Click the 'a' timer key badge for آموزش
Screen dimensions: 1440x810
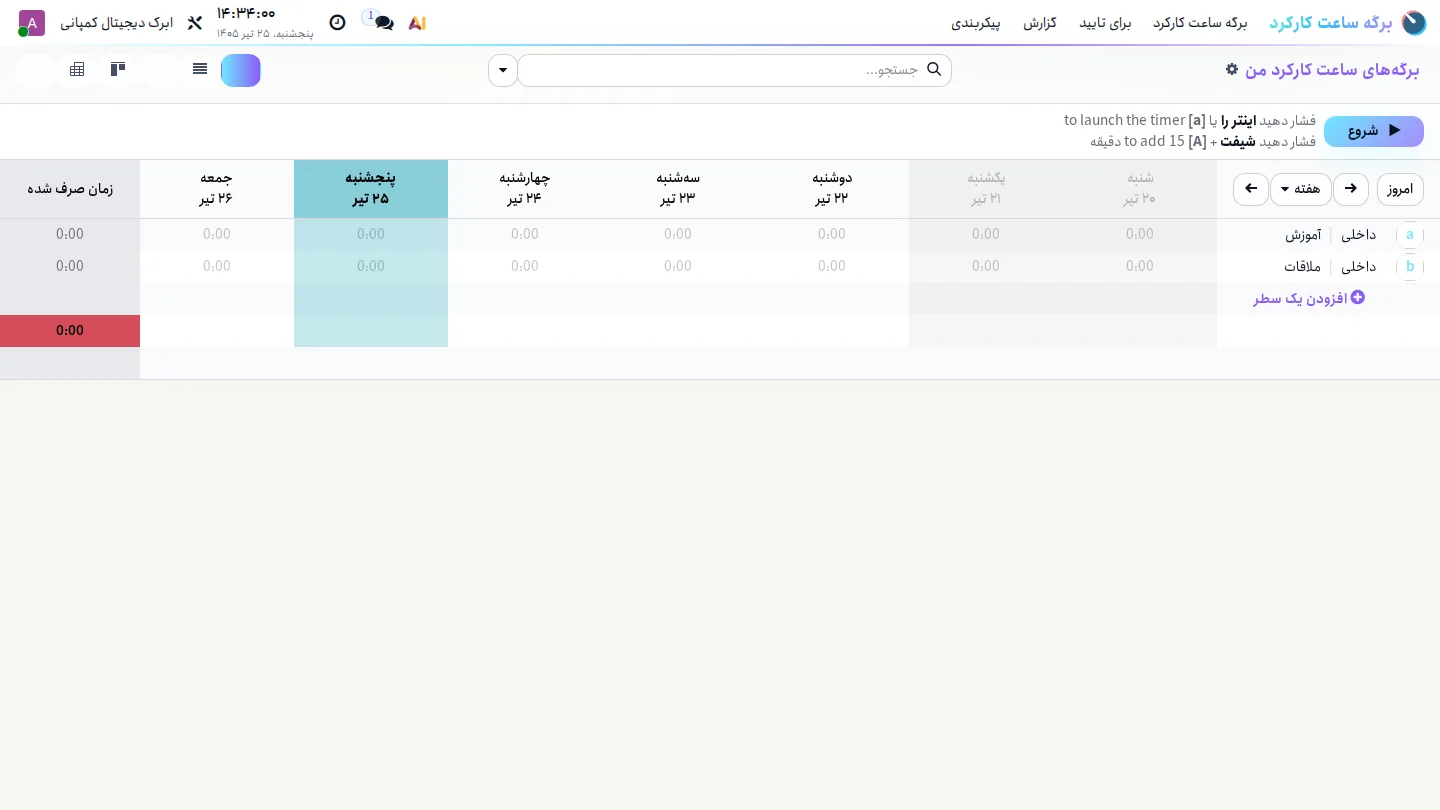tap(1410, 235)
